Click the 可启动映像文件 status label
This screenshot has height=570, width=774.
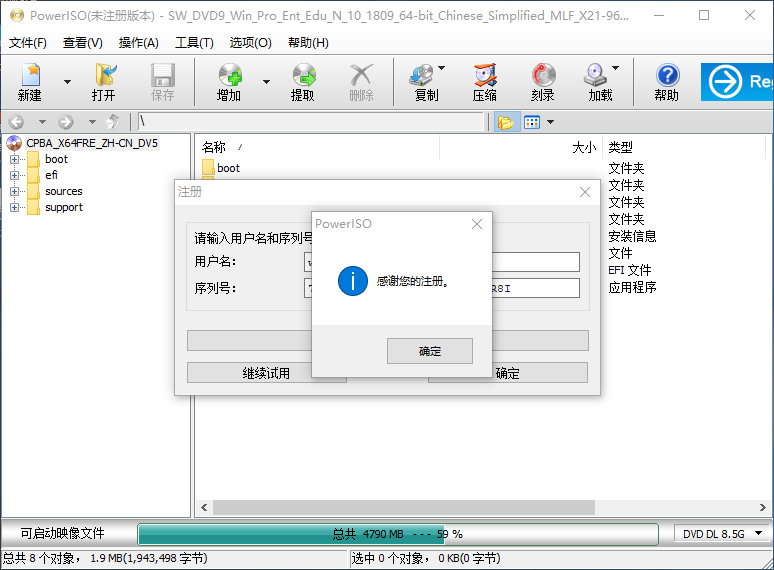click(63, 533)
